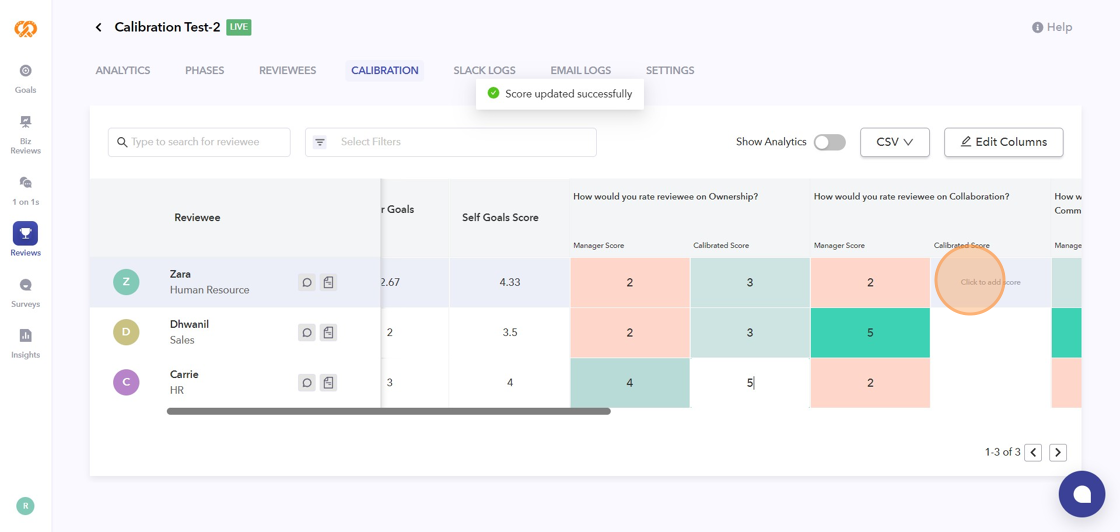Screen dimensions: 1120x532
Task: Click the Edit Columns button
Action: click(x=1003, y=142)
